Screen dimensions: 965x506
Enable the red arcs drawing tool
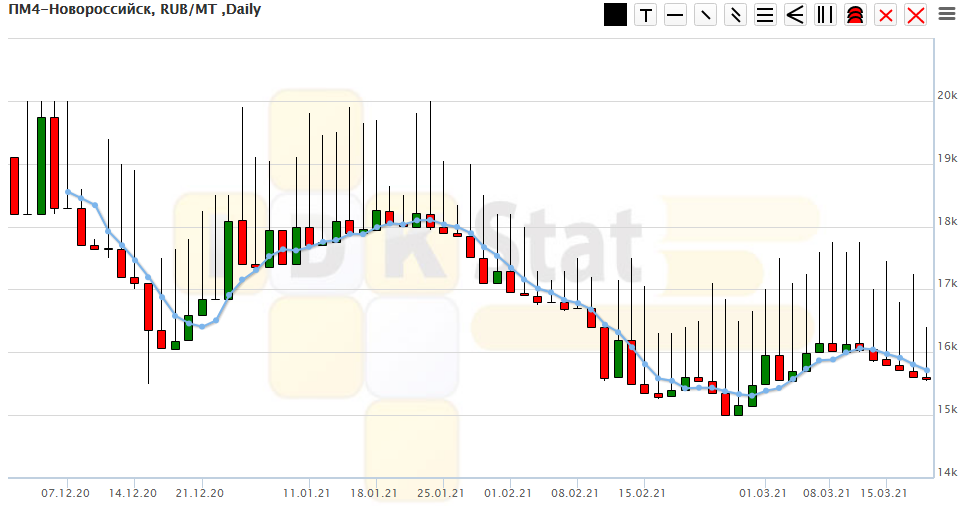coord(855,15)
